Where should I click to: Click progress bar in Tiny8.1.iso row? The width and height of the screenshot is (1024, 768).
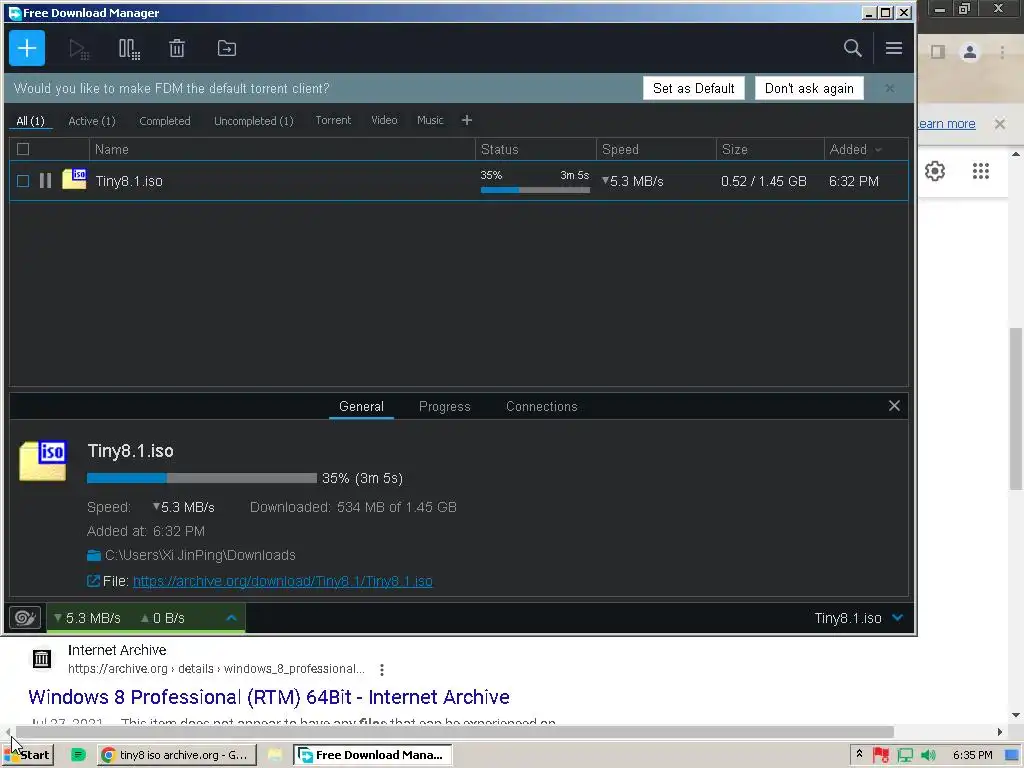[535, 190]
